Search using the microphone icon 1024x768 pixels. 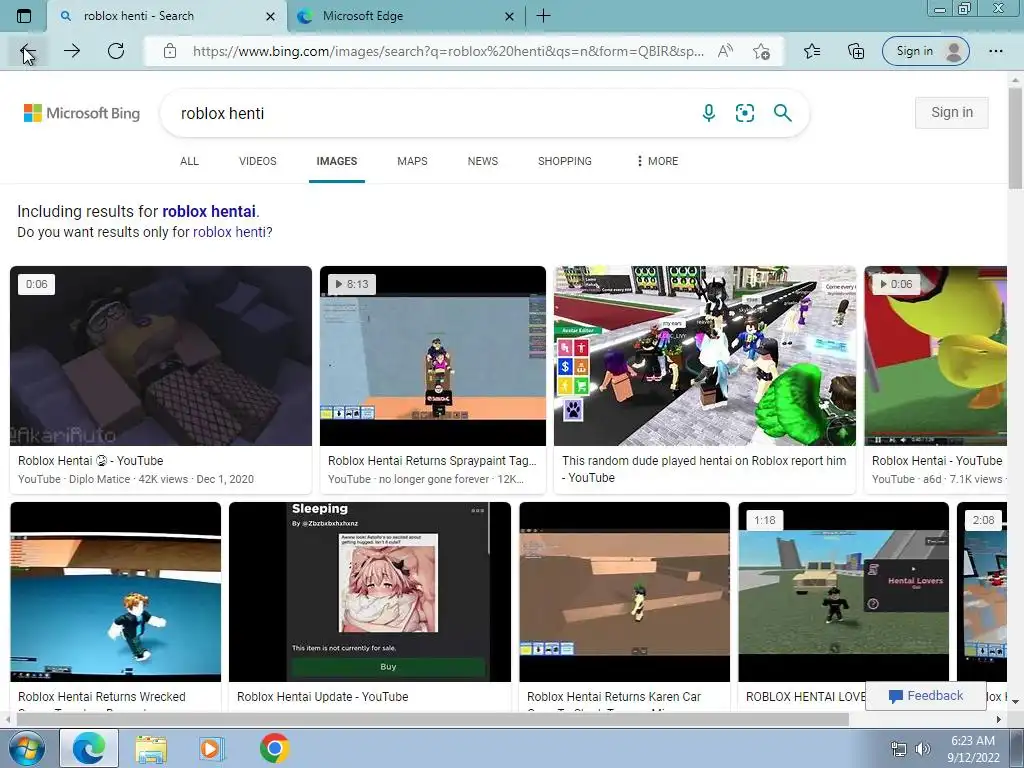(x=709, y=113)
